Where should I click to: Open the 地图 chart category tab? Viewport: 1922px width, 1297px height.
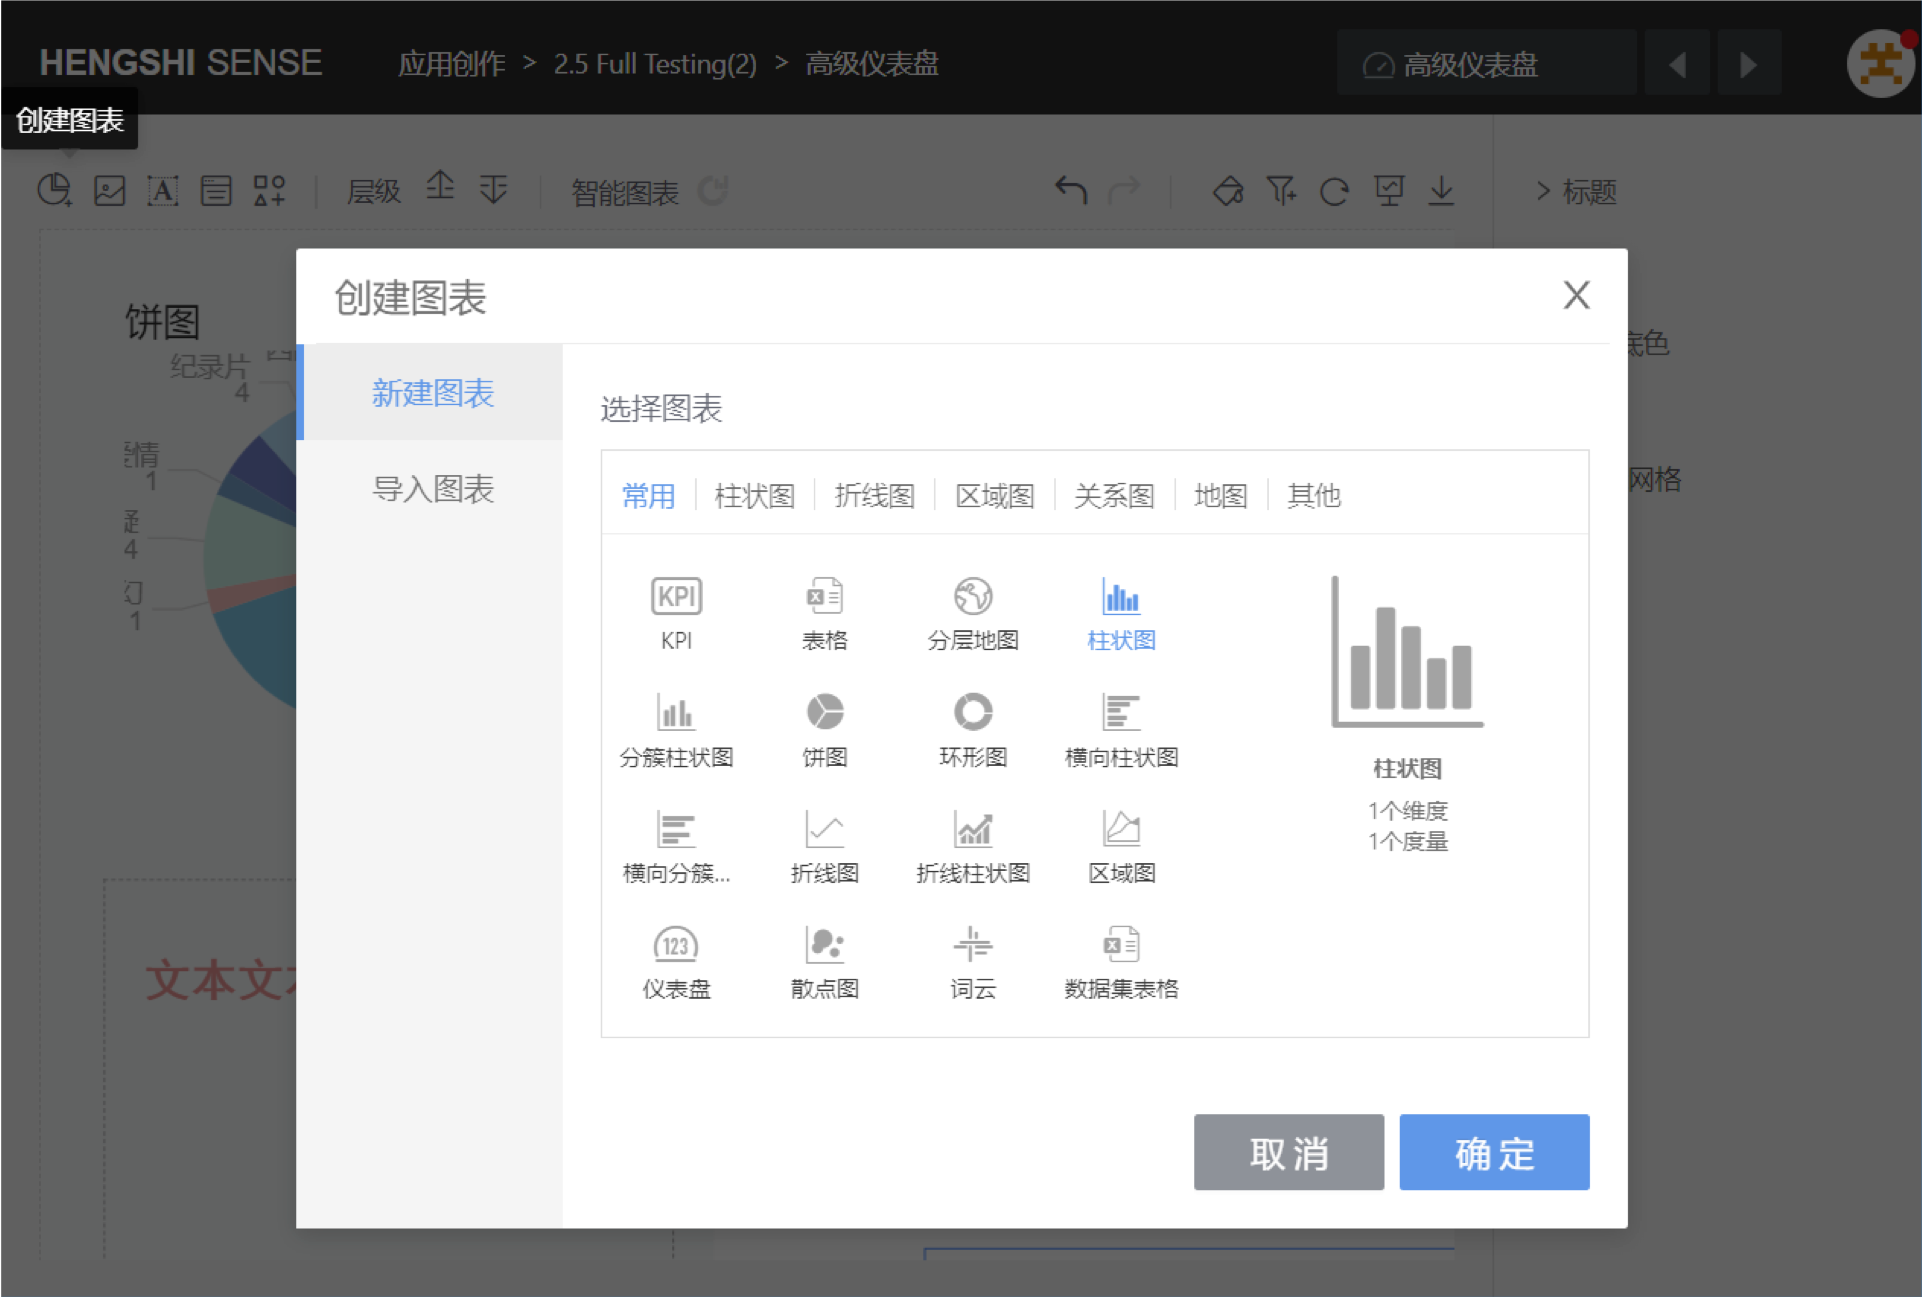1220,495
